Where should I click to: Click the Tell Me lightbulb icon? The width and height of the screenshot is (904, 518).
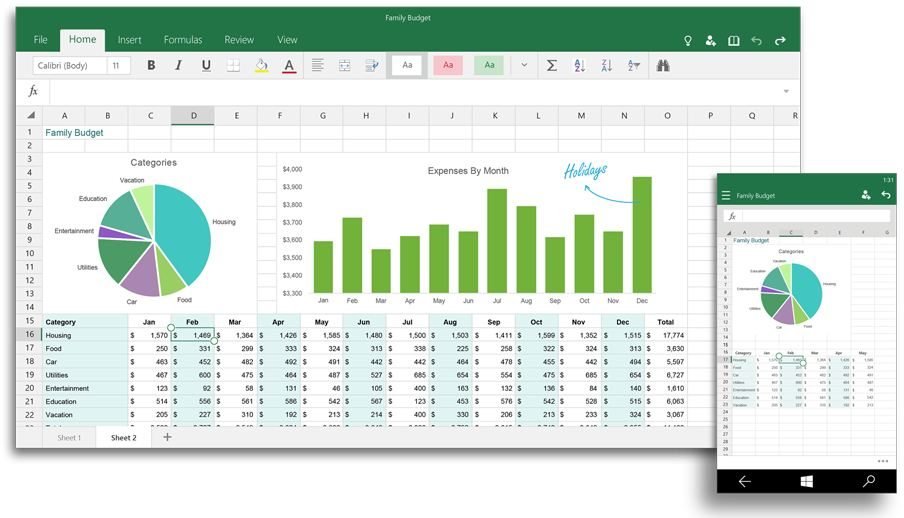coord(688,40)
